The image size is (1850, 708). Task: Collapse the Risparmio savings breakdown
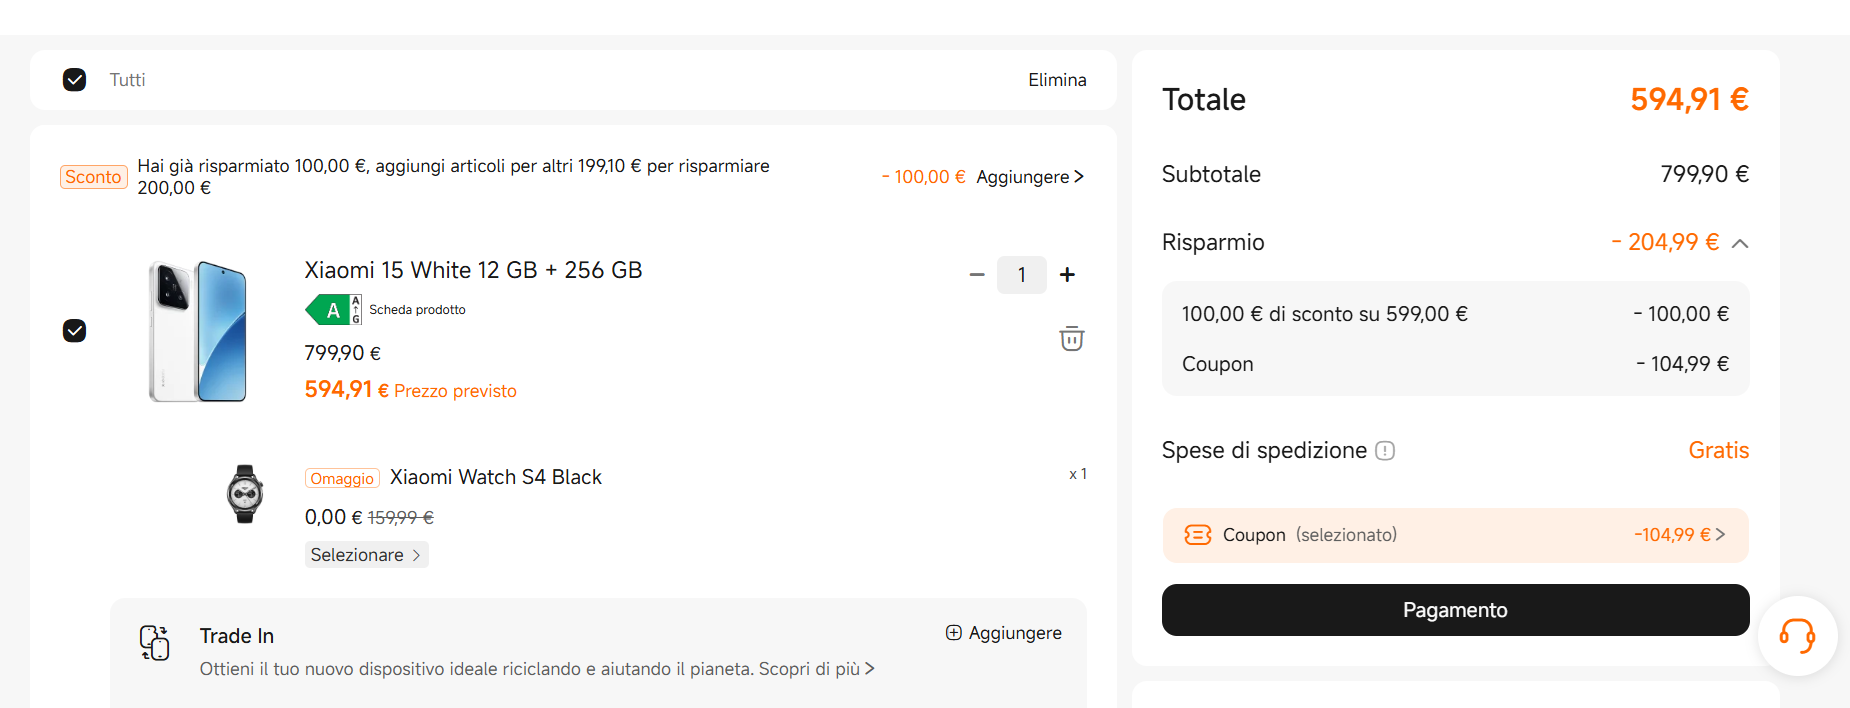coord(1740,243)
